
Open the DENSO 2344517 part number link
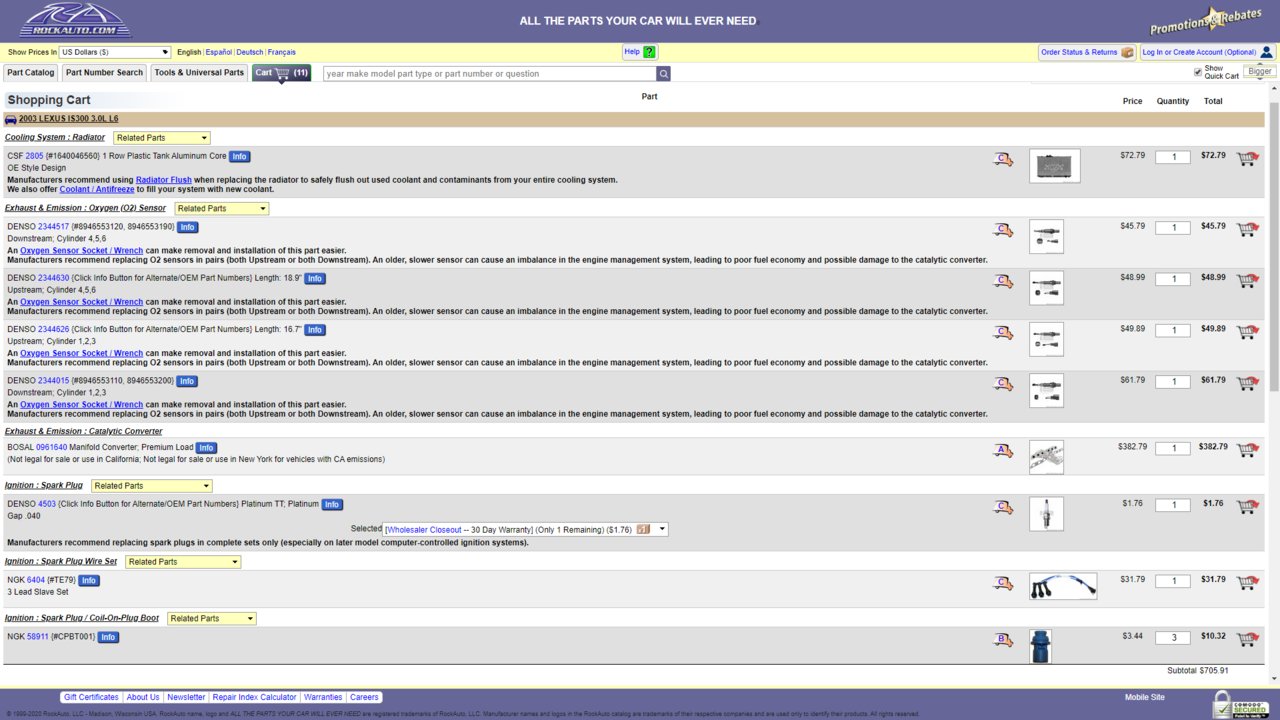click(x=53, y=227)
